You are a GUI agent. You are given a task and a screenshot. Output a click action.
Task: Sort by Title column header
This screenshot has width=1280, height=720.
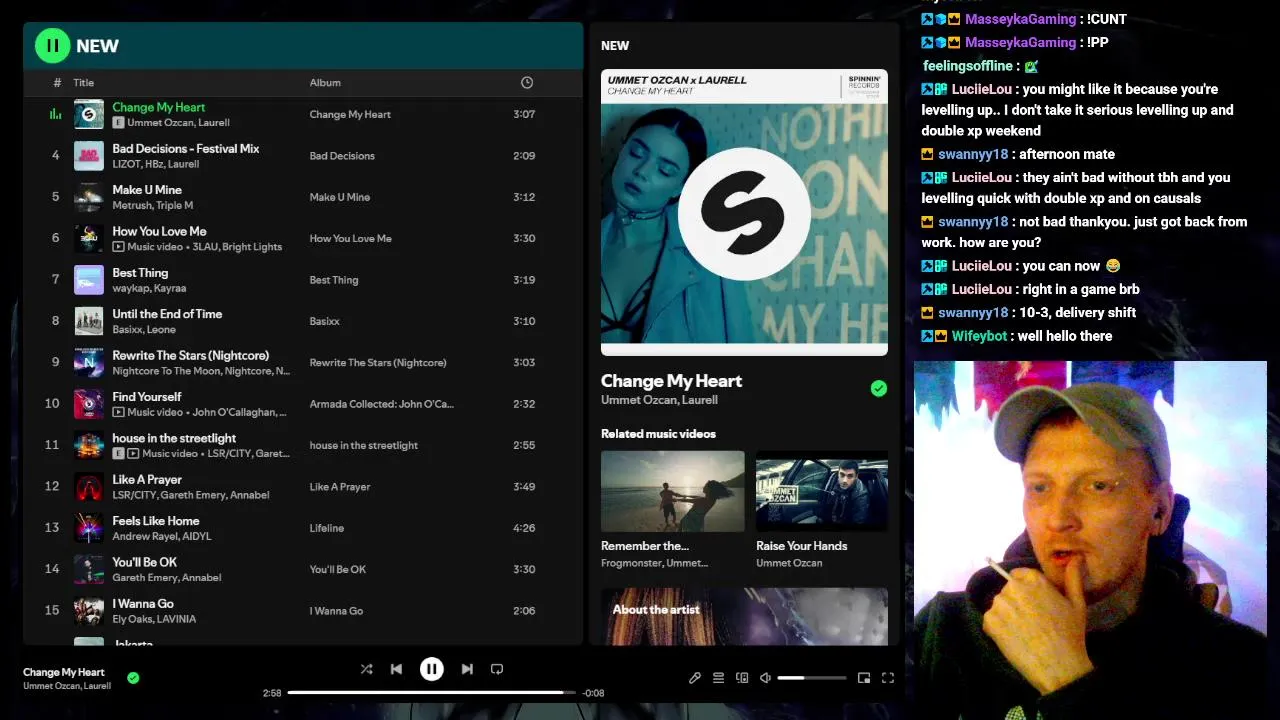point(83,83)
